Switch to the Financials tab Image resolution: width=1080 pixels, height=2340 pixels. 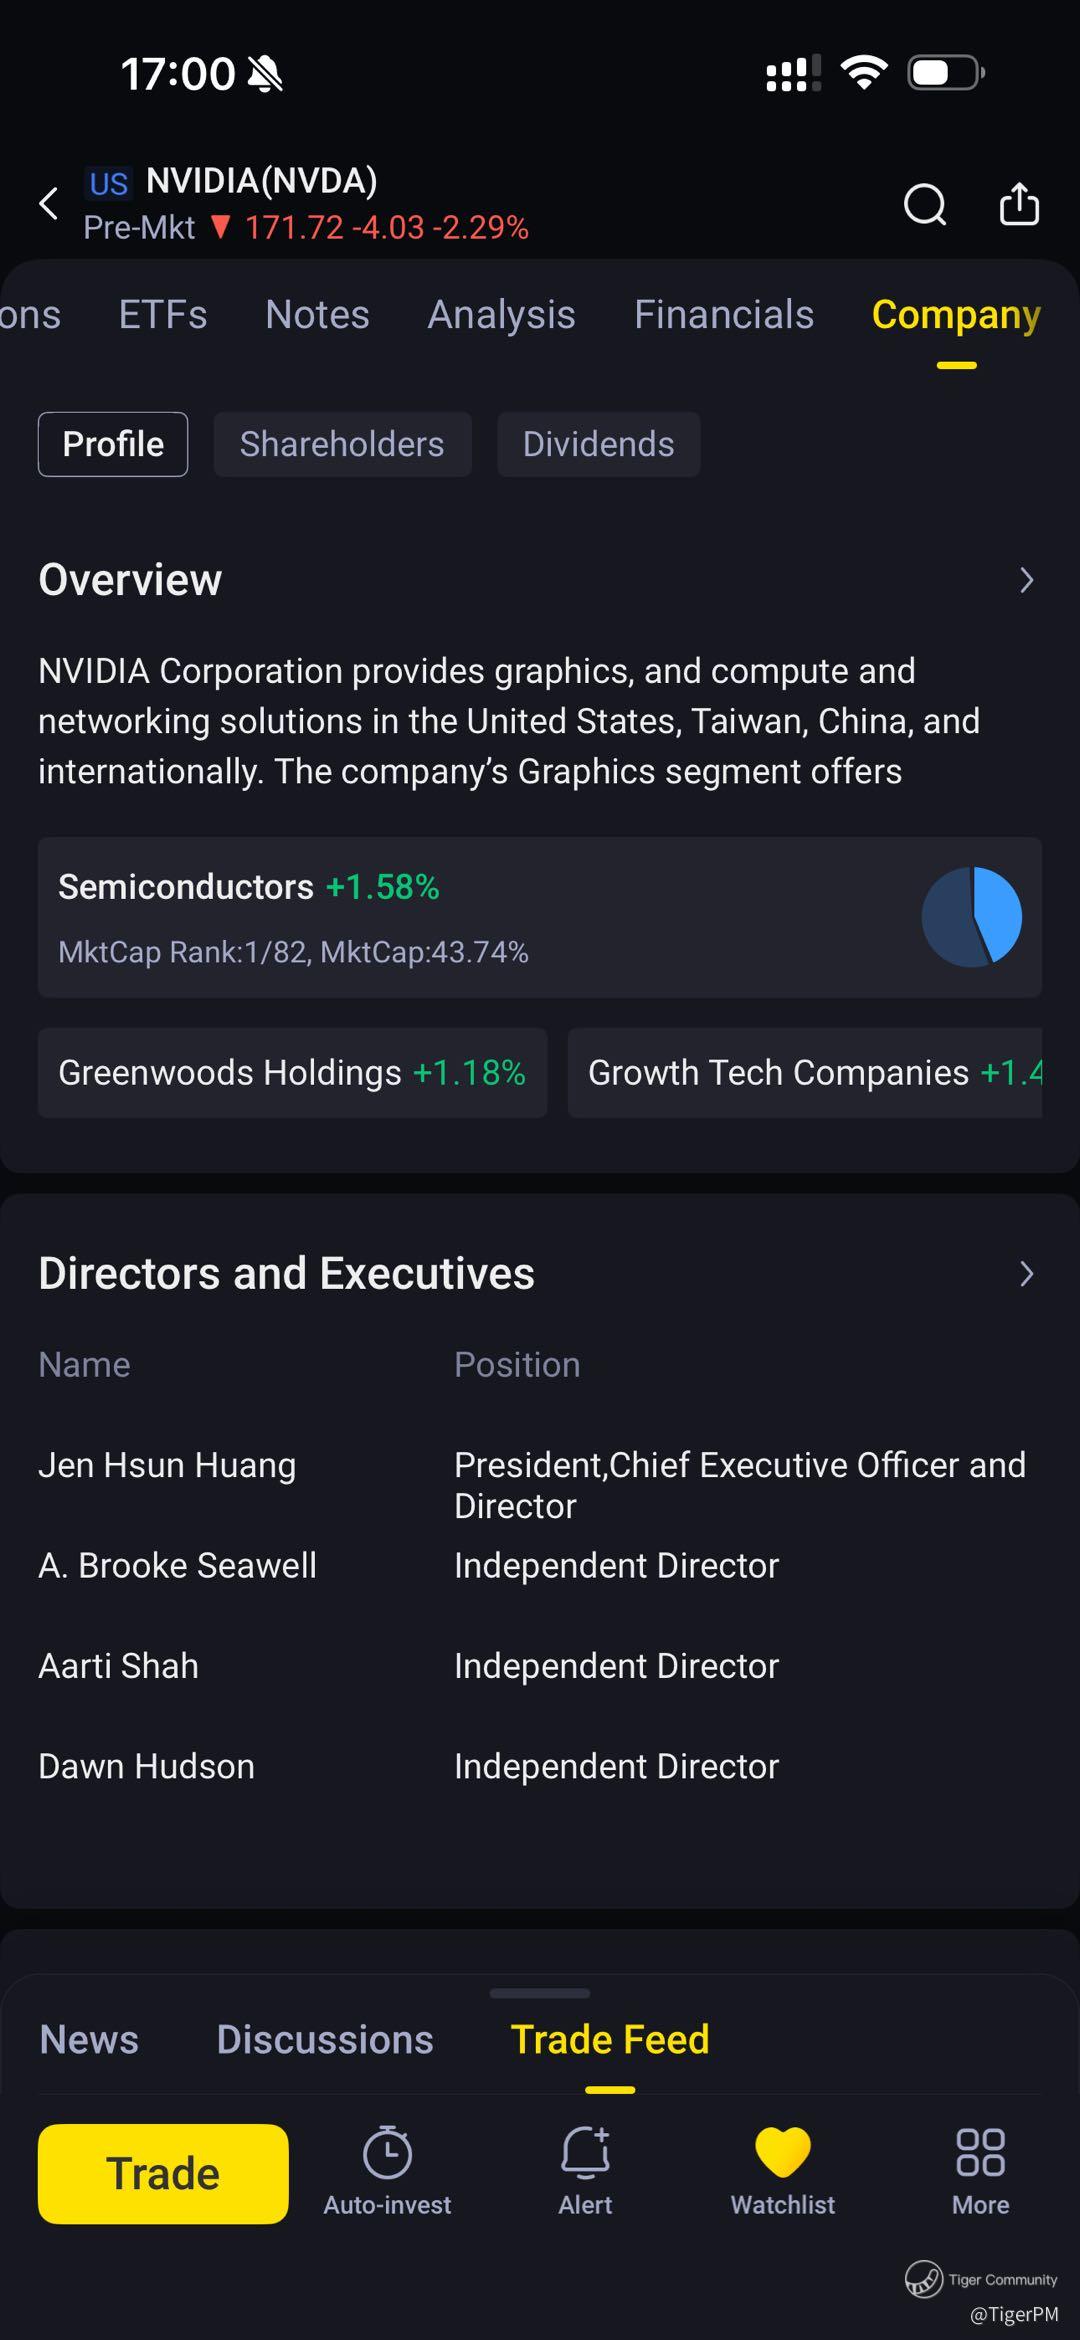pos(724,315)
